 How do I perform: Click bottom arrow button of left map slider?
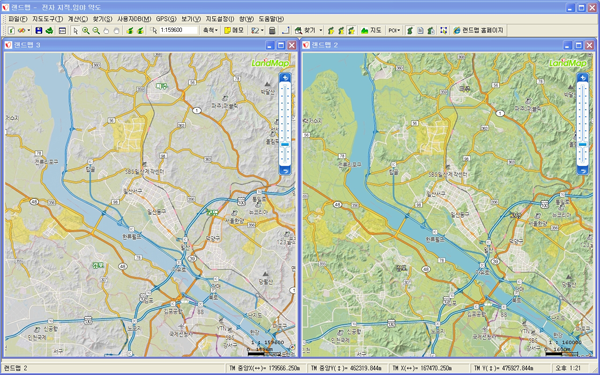285,171
